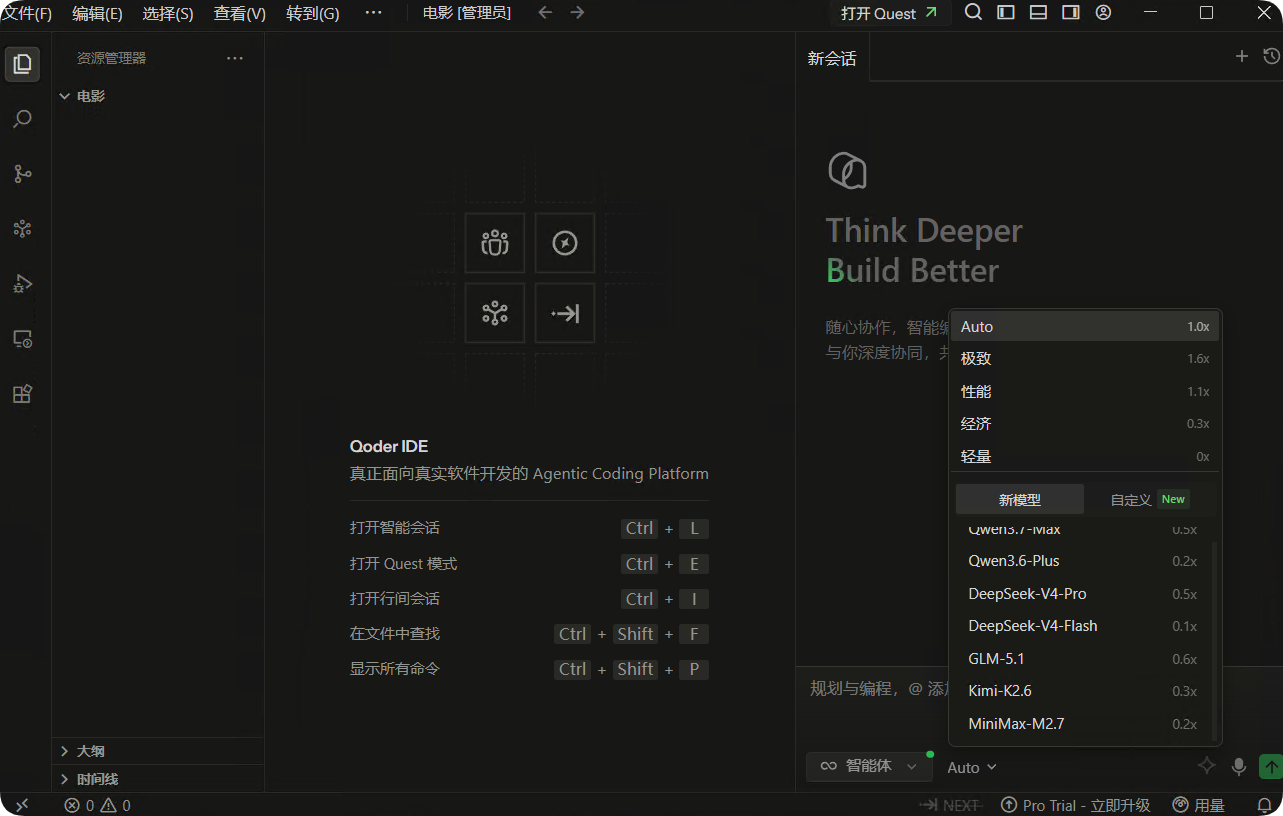Click the 打开智能会话 shortcut row
This screenshot has height=816, width=1283.
point(529,528)
